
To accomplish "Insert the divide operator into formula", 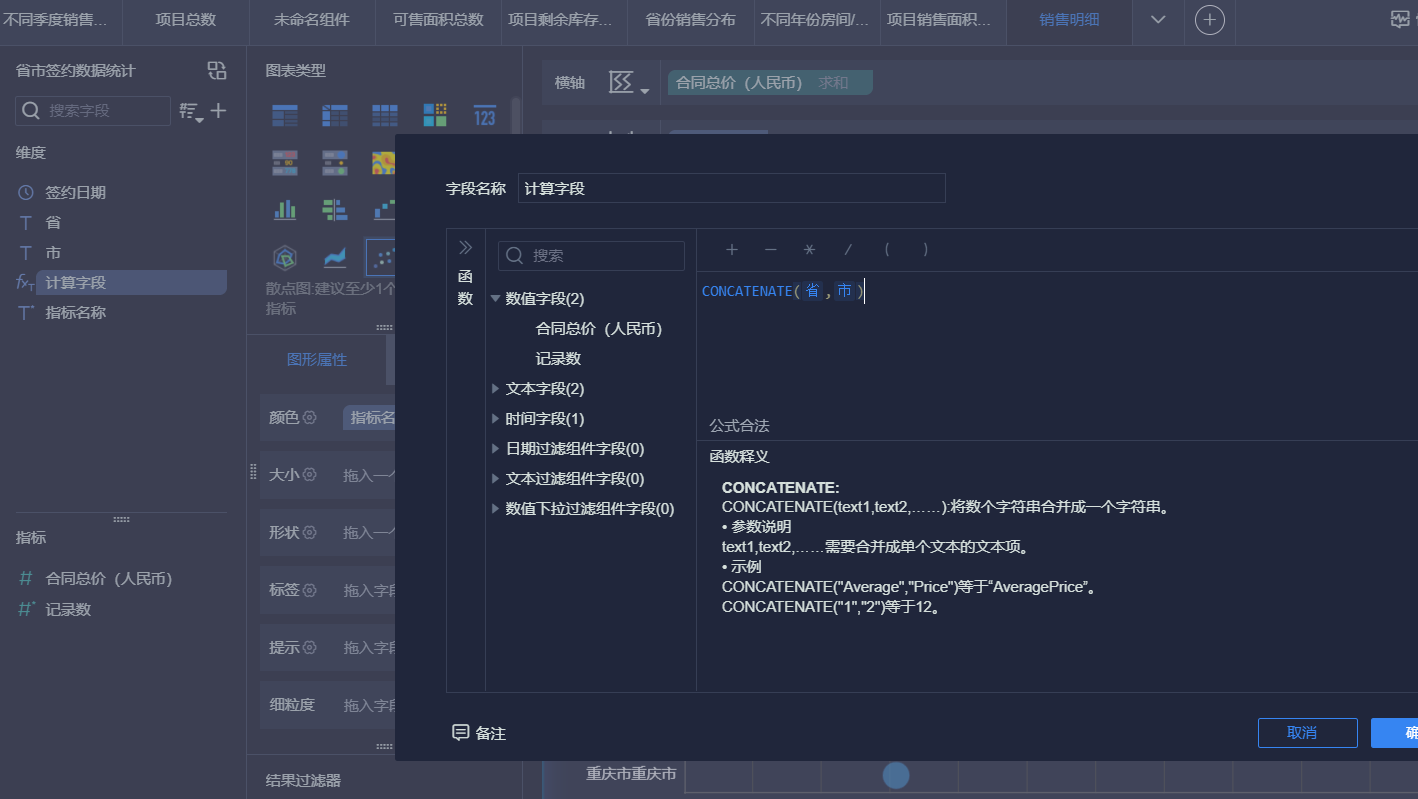I will pyautogui.click(x=848, y=250).
